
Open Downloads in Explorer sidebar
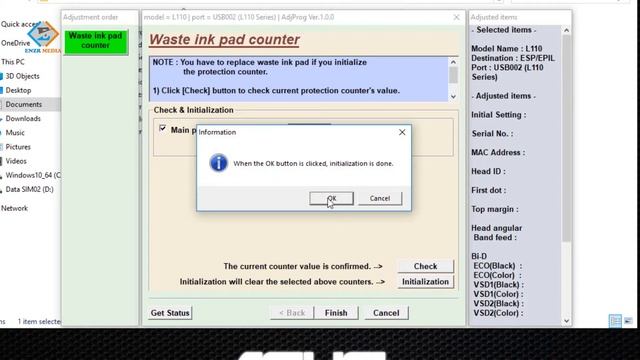tap(23, 119)
